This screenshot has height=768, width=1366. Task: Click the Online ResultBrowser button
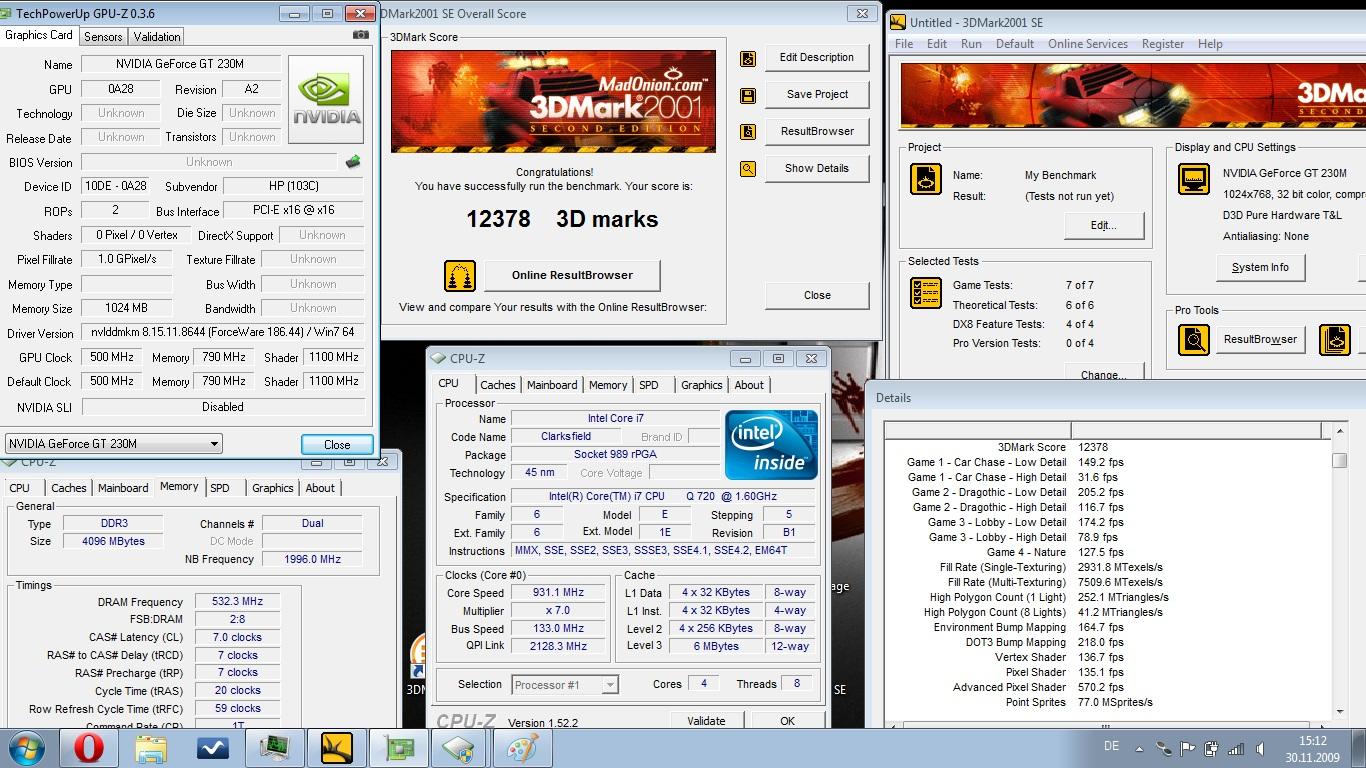572,276
